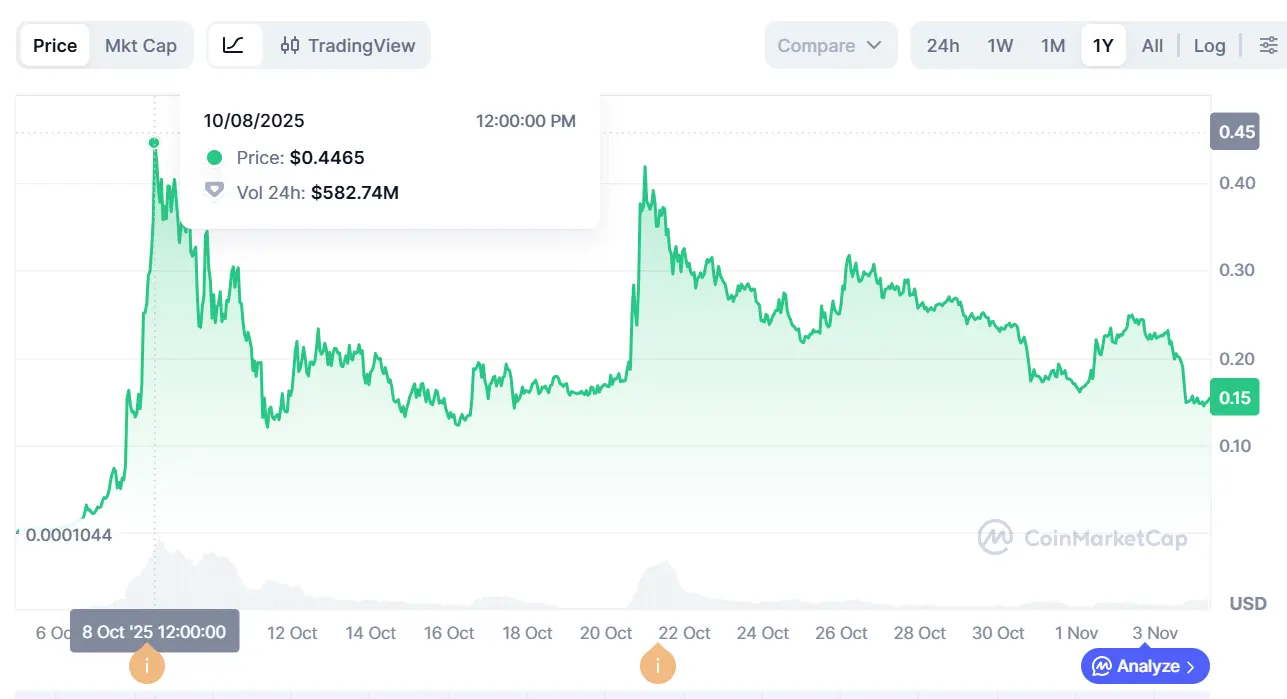
Task: Show the All time range
Action: [x=1152, y=46]
